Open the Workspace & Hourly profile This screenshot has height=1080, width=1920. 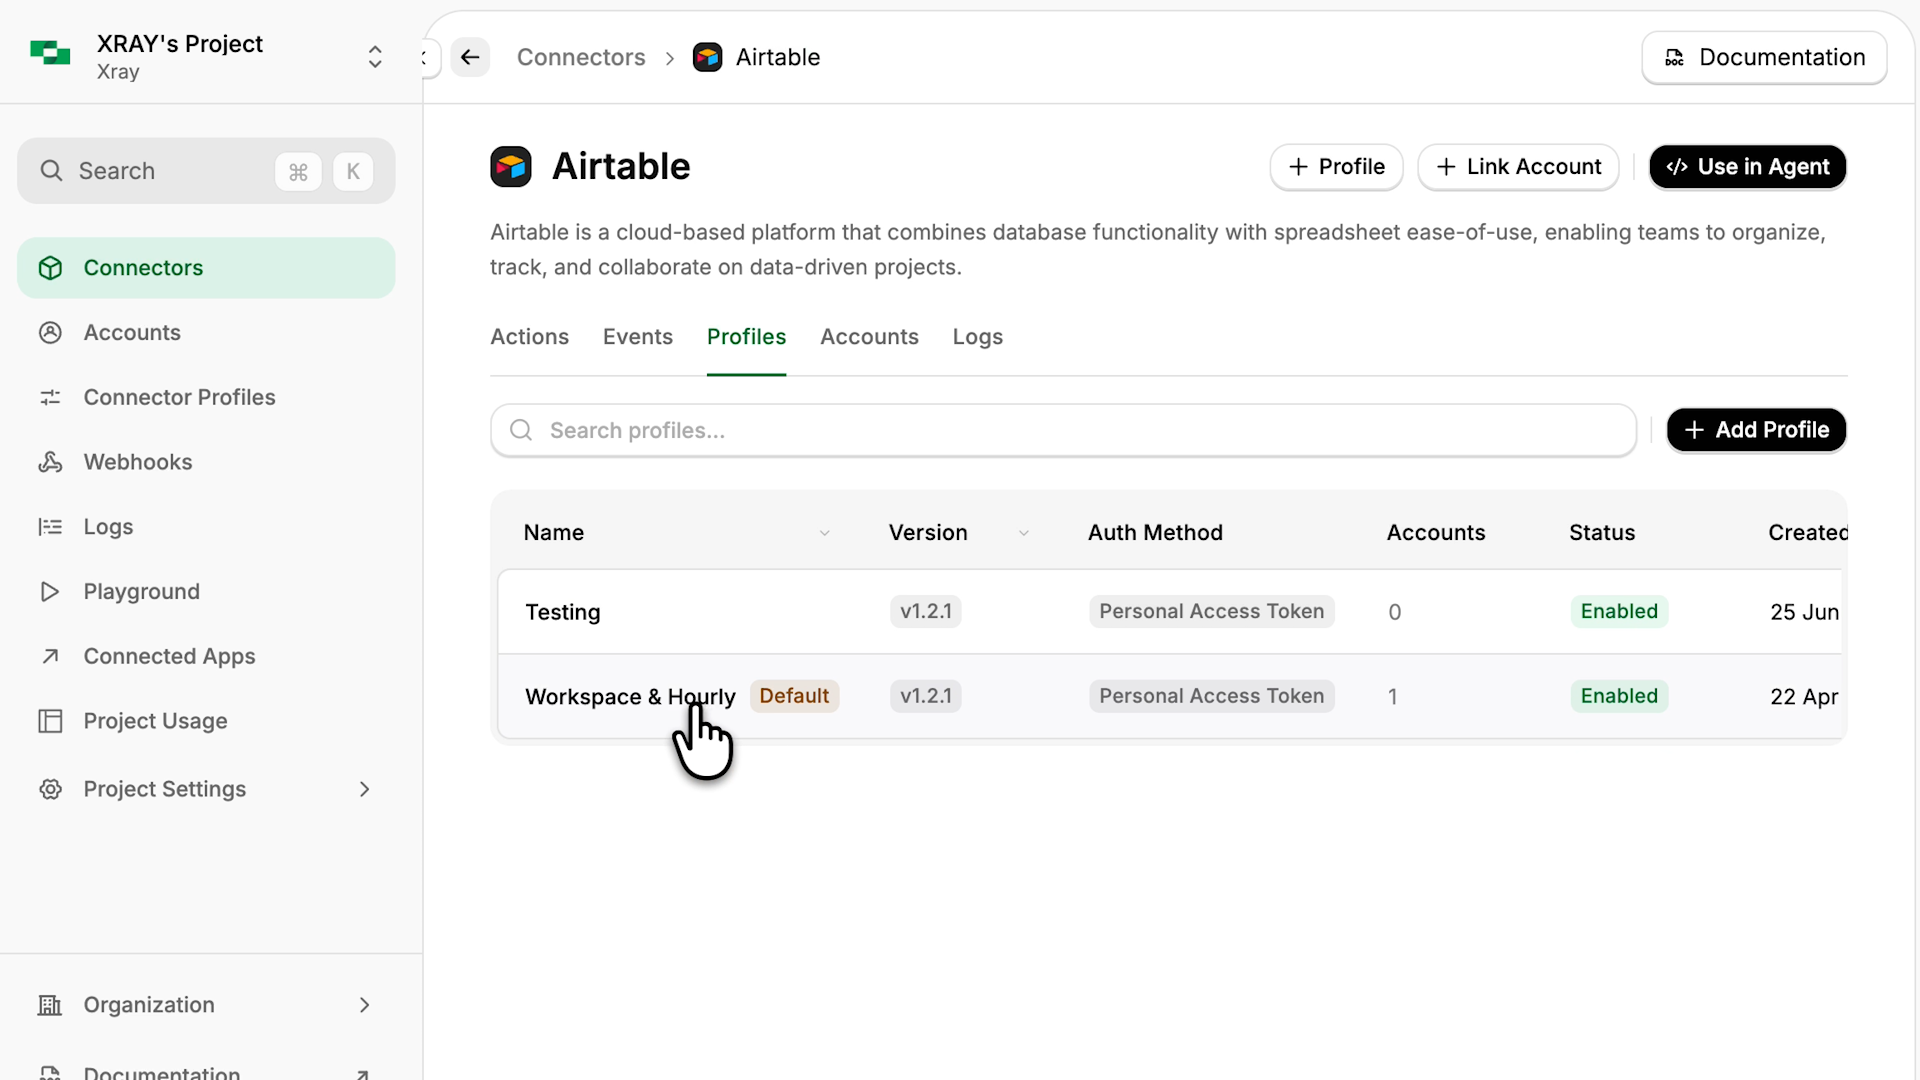(630, 697)
